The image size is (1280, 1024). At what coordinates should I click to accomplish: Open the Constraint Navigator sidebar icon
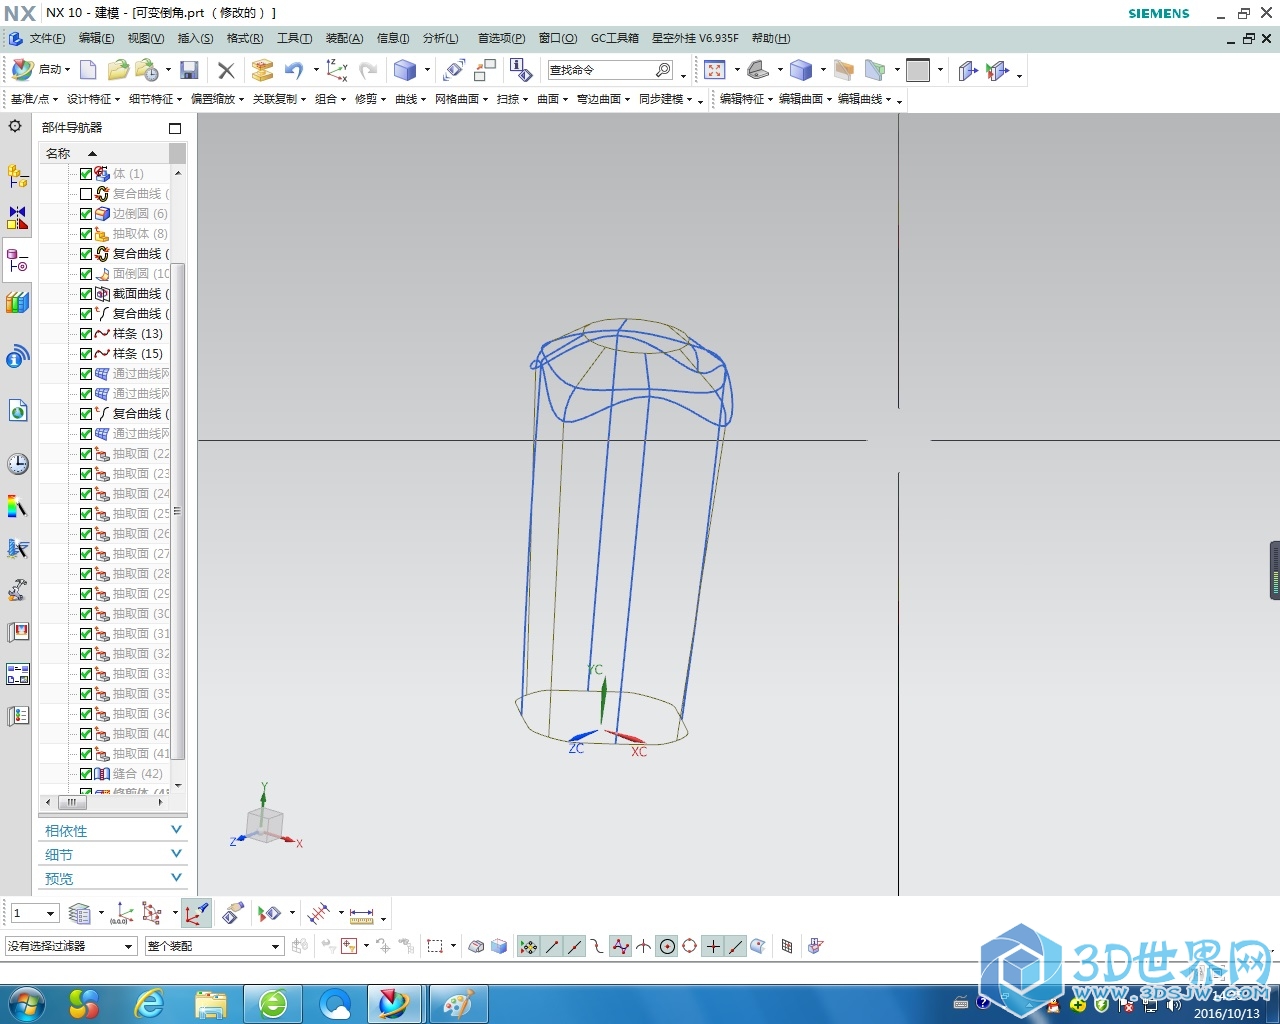click(x=17, y=217)
